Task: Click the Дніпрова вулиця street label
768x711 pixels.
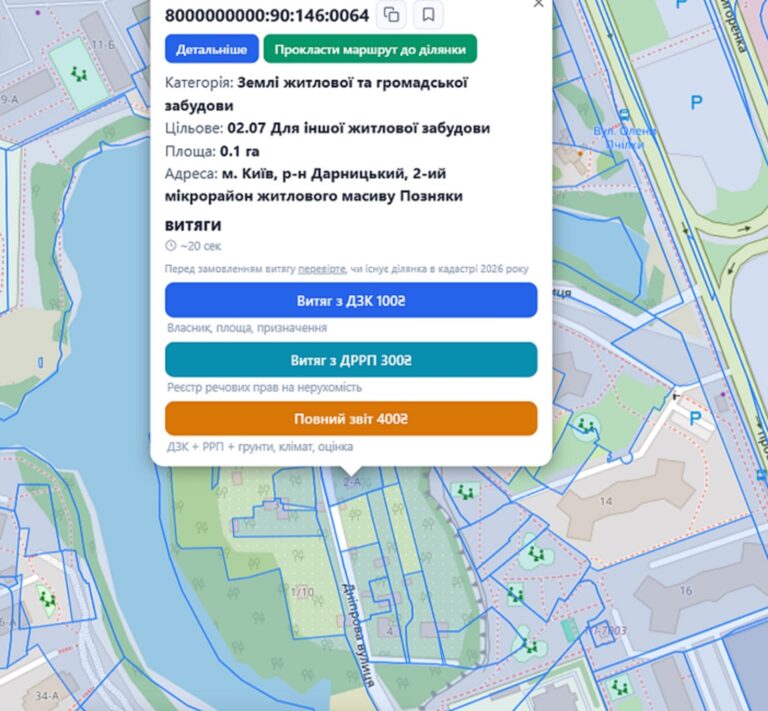Action: 356,634
